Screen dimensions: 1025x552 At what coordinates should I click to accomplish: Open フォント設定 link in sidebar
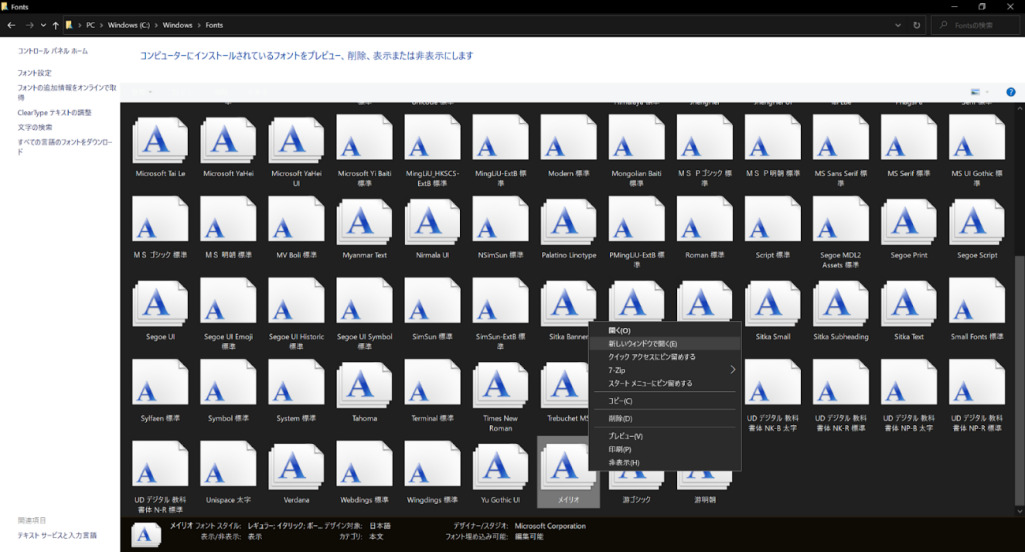coord(34,73)
